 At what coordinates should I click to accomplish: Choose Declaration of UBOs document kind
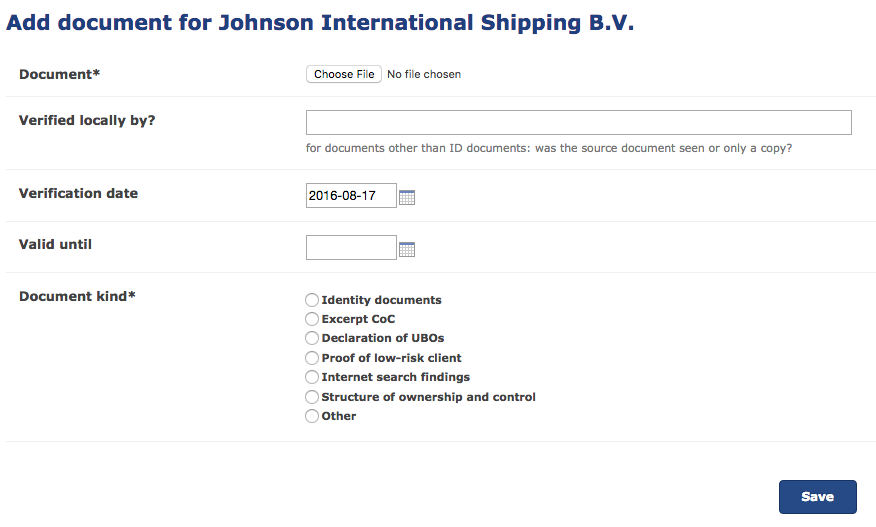click(312, 338)
